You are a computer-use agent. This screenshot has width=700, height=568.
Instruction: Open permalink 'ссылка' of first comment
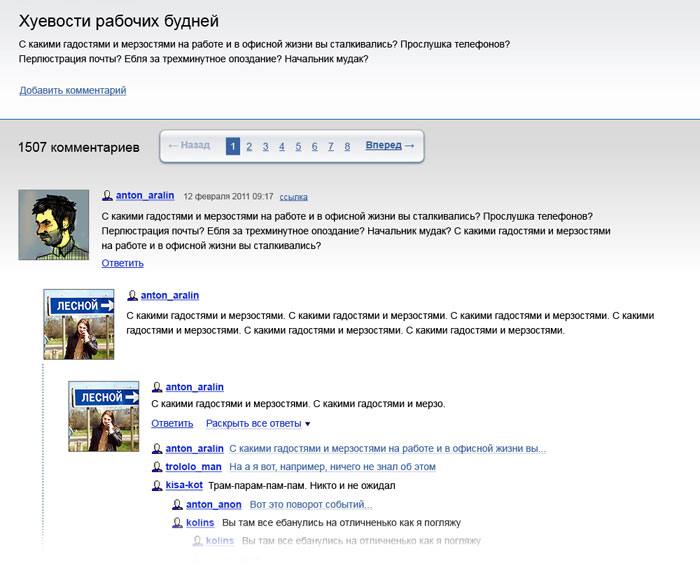click(x=294, y=197)
